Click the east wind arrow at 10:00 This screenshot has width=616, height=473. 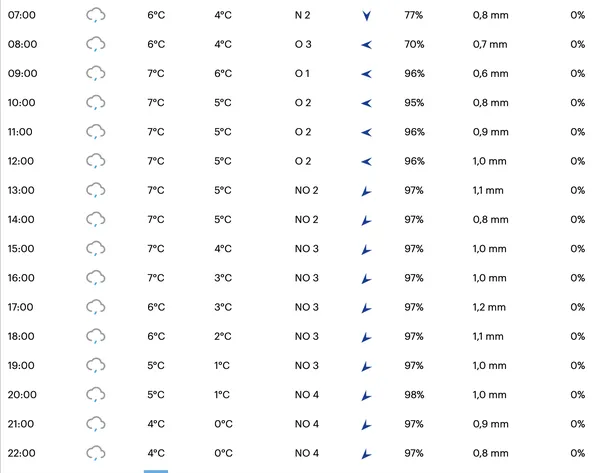coord(367,103)
